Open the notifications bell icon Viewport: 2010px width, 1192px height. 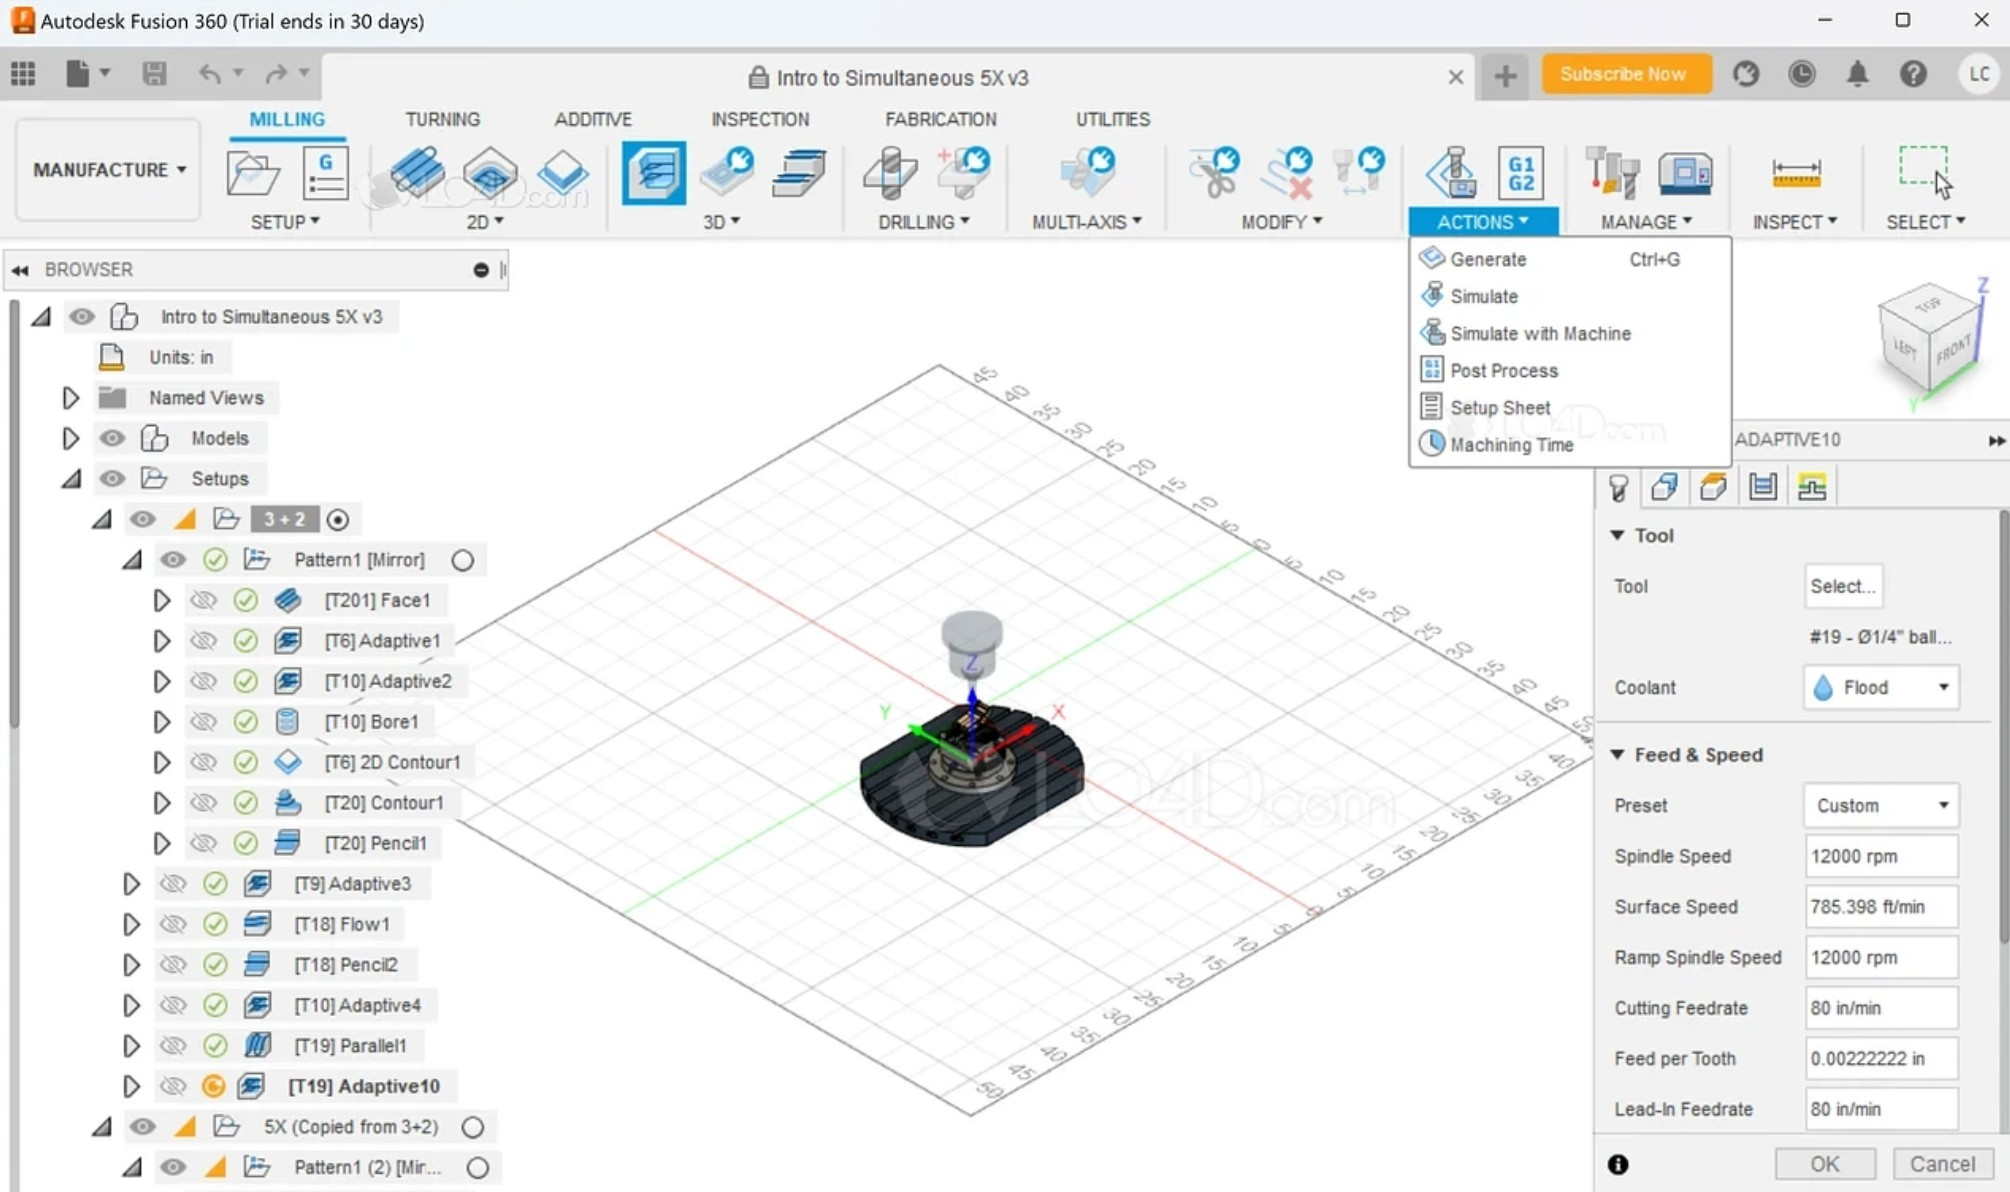pos(1858,74)
